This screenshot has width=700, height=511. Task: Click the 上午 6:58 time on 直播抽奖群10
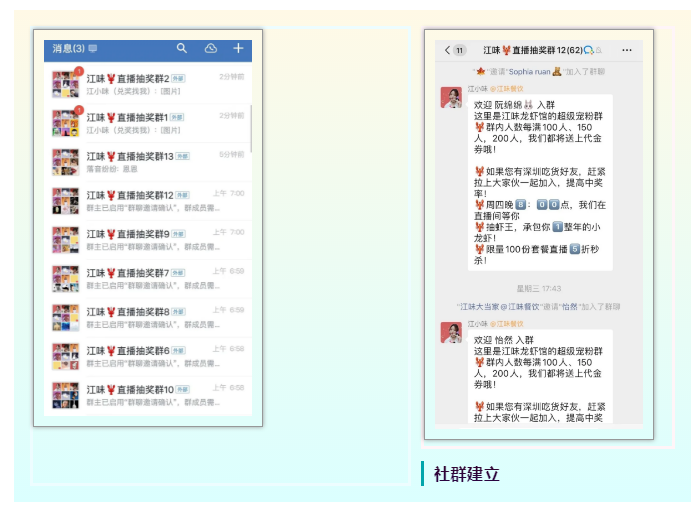click(229, 388)
